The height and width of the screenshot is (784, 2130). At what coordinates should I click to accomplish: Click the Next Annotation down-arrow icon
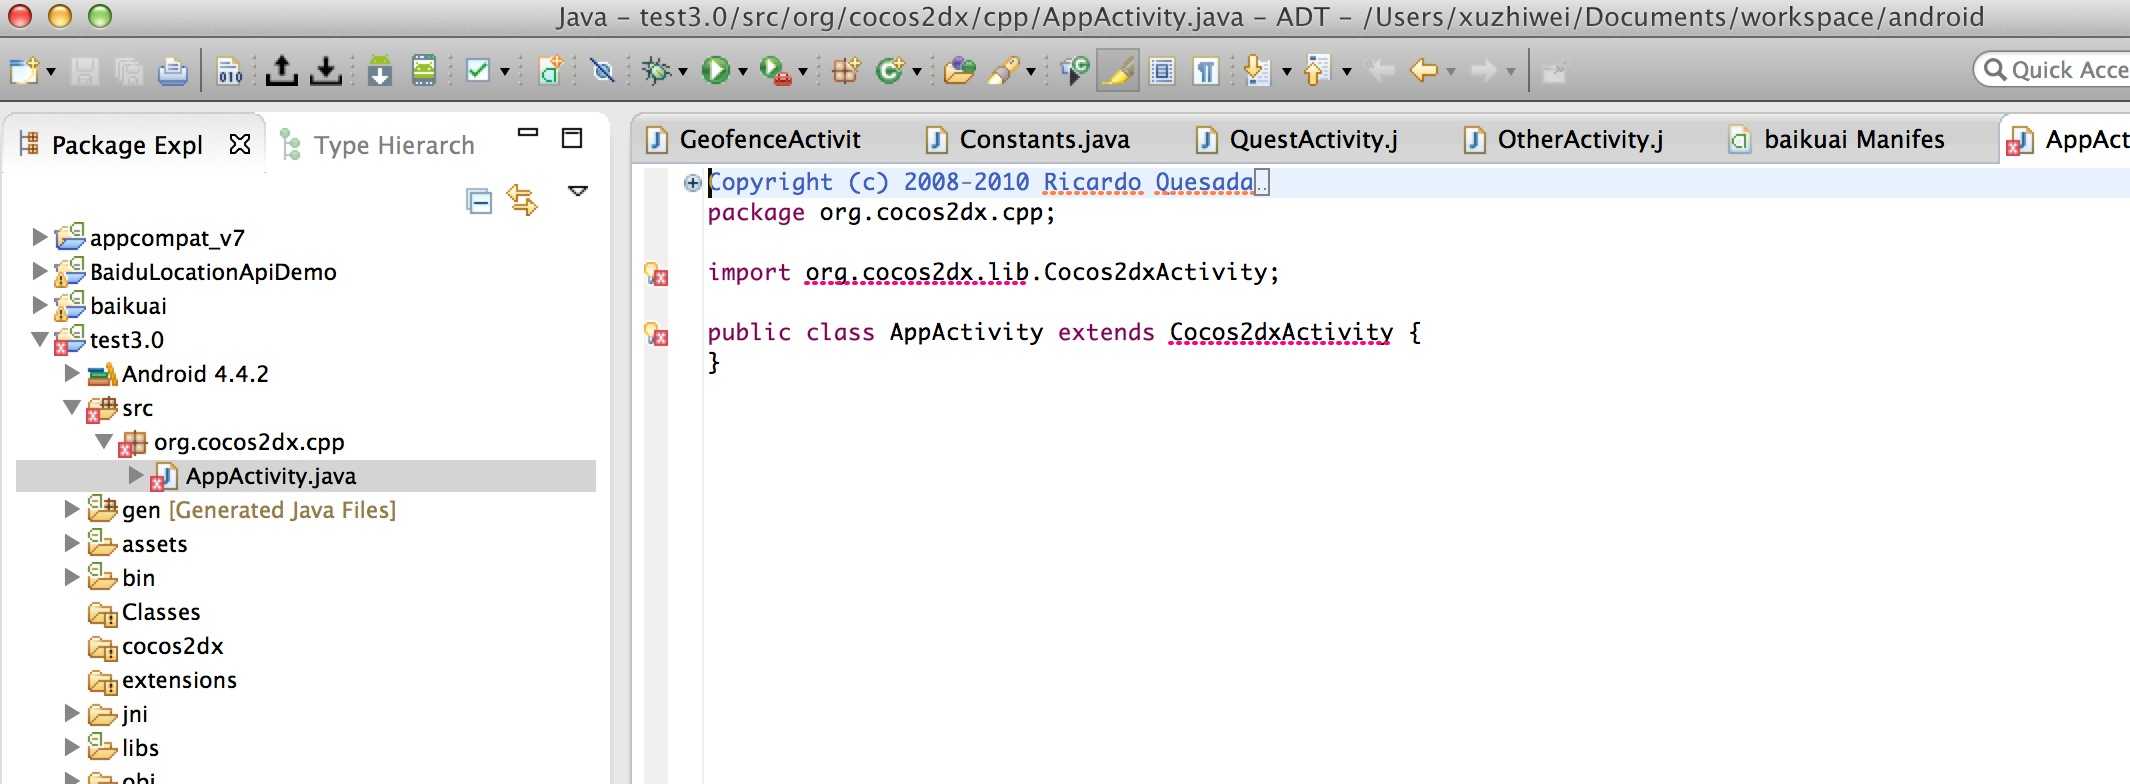point(1257,71)
